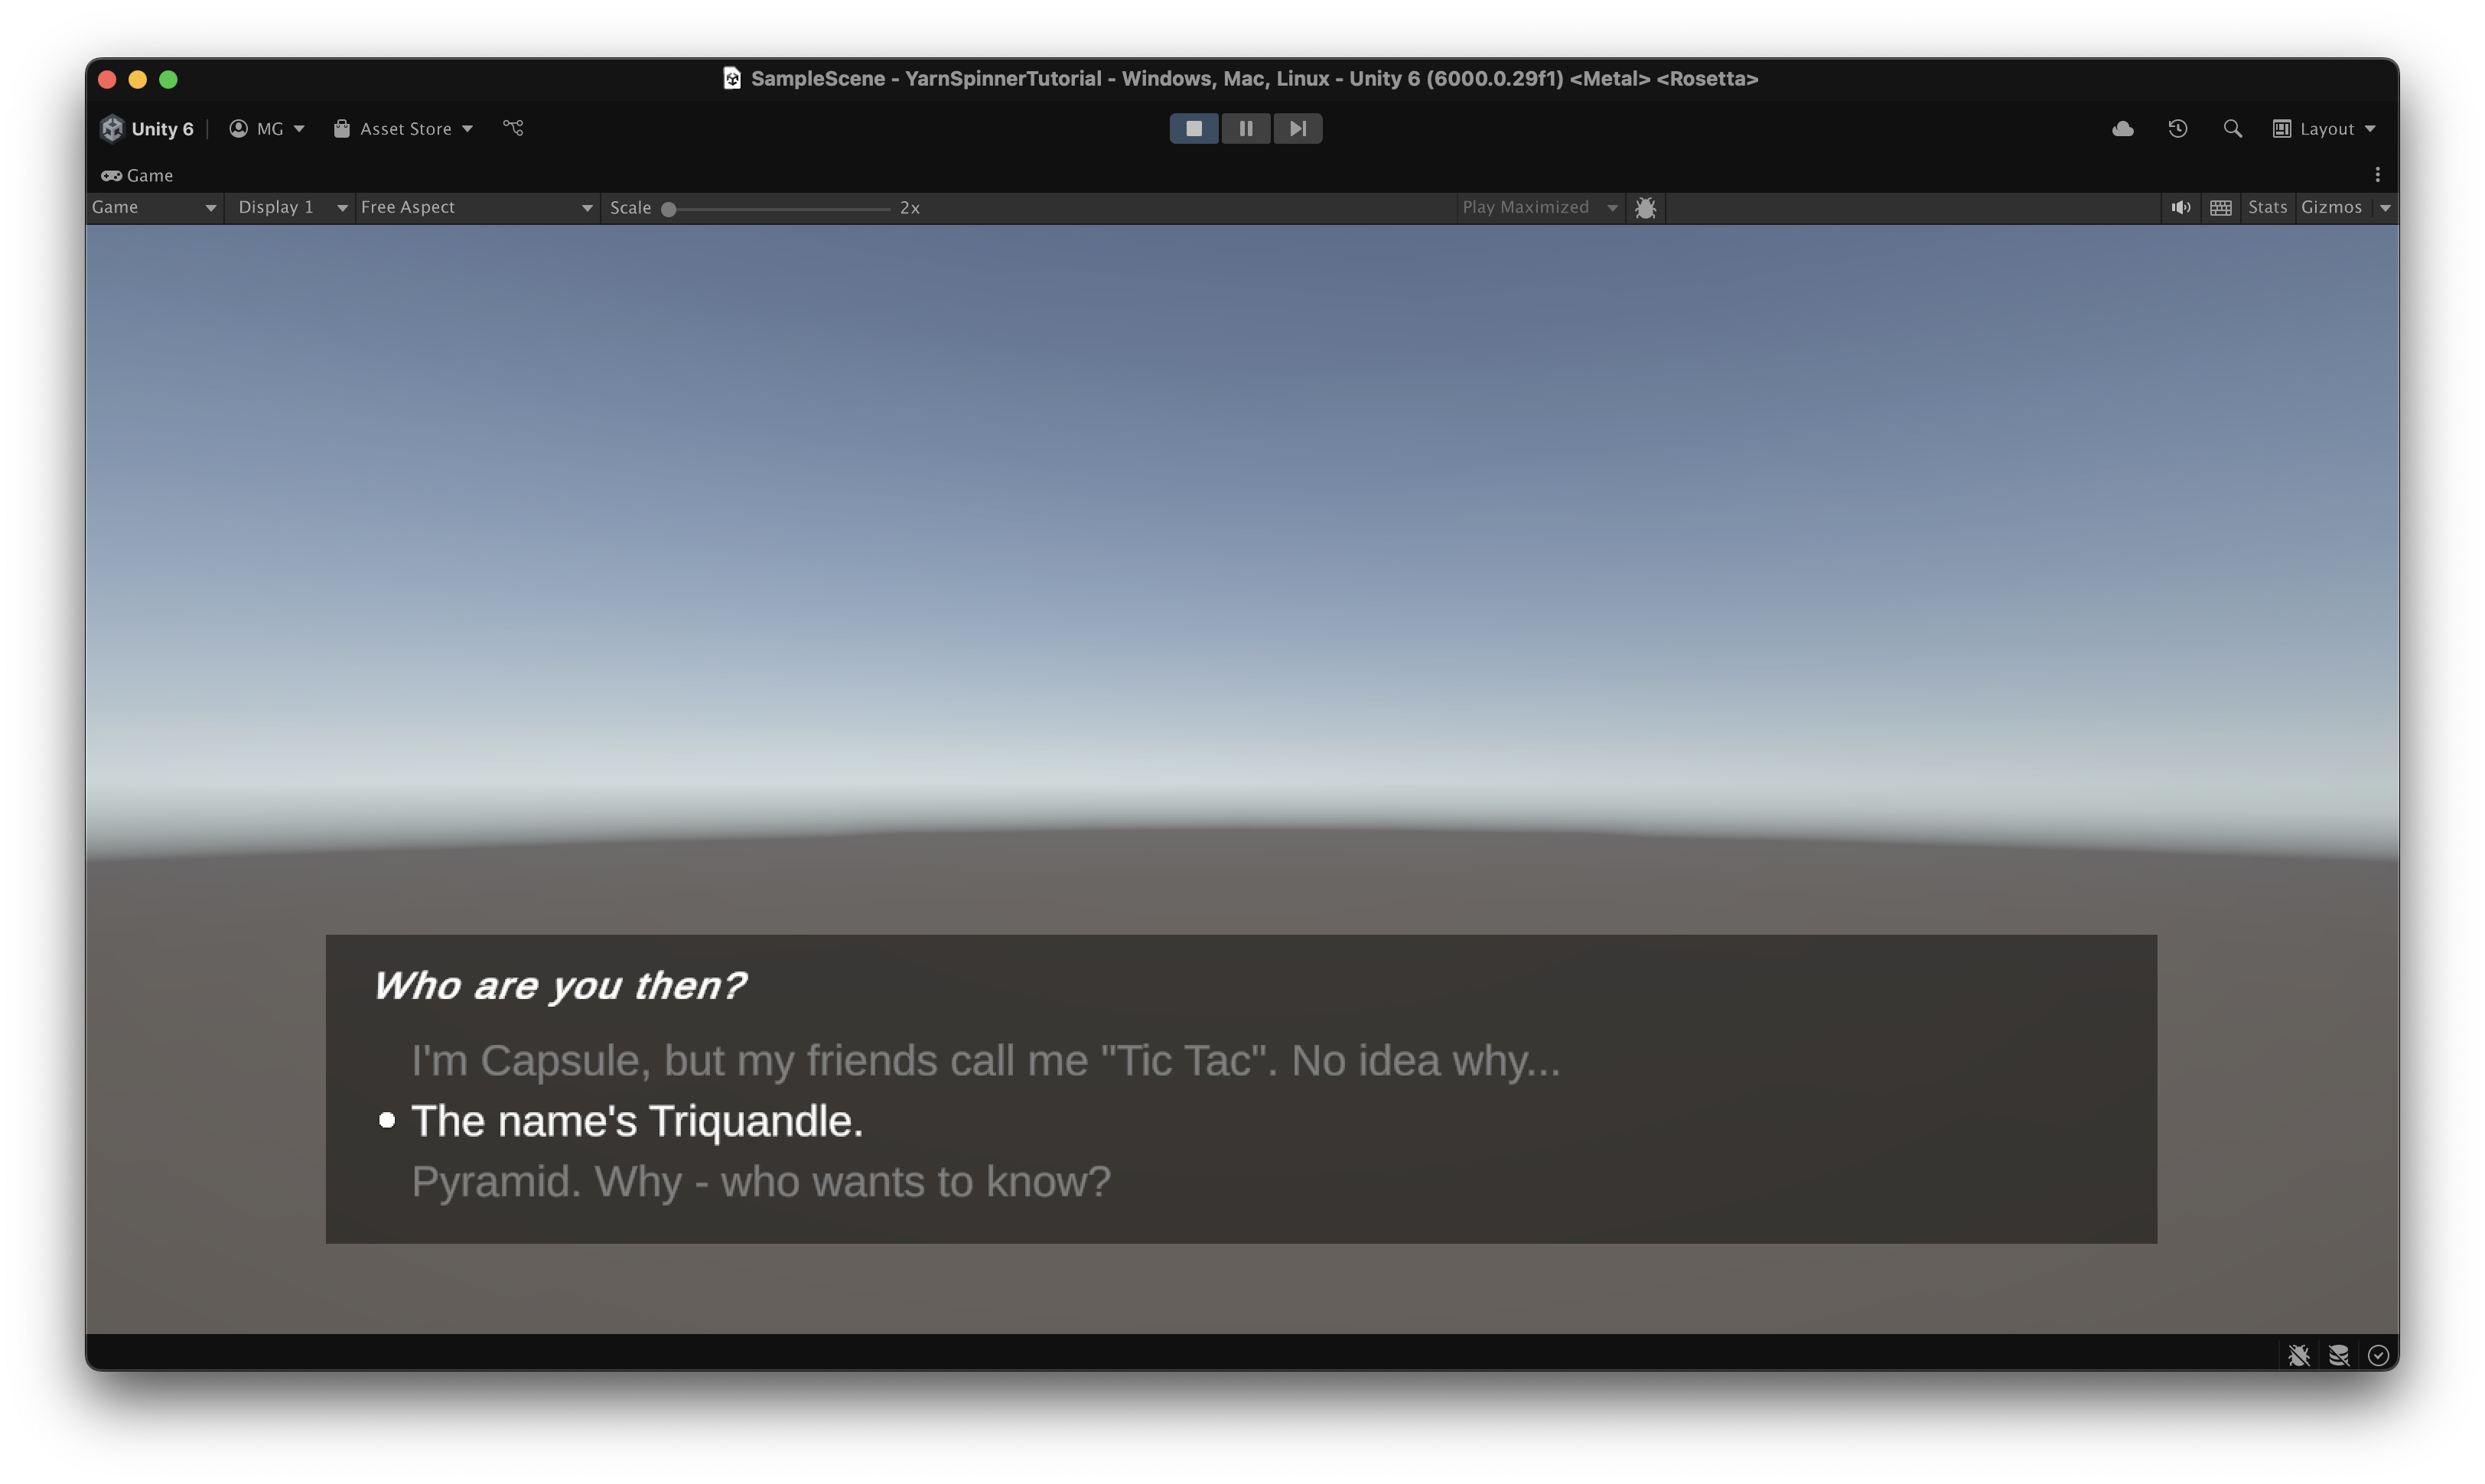Open the Free Aspect resolution dropdown
This screenshot has height=1484, width=2485.
point(477,207)
